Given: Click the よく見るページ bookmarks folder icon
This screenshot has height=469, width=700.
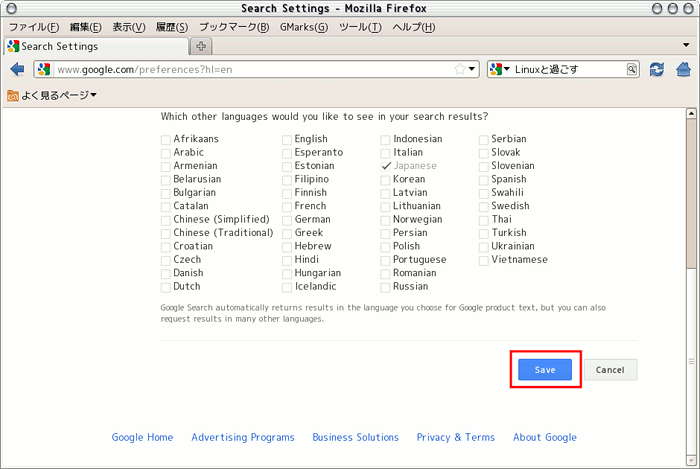Looking at the screenshot, I should (13, 95).
